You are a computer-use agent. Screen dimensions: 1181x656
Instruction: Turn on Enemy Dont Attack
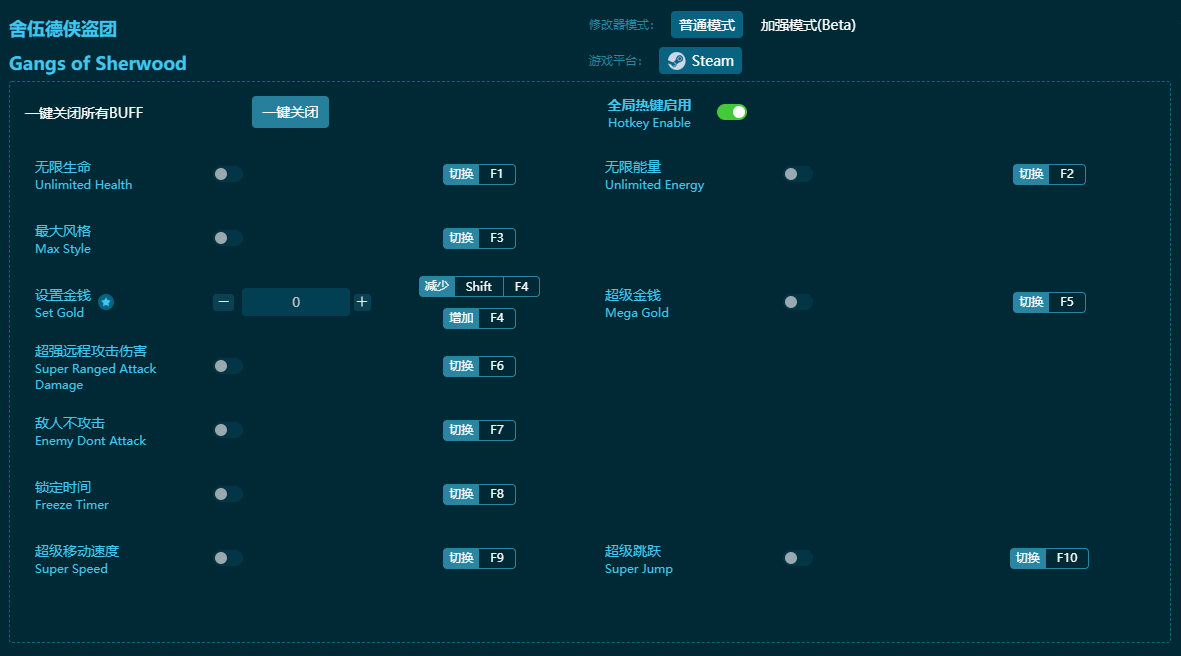pyautogui.click(x=228, y=430)
